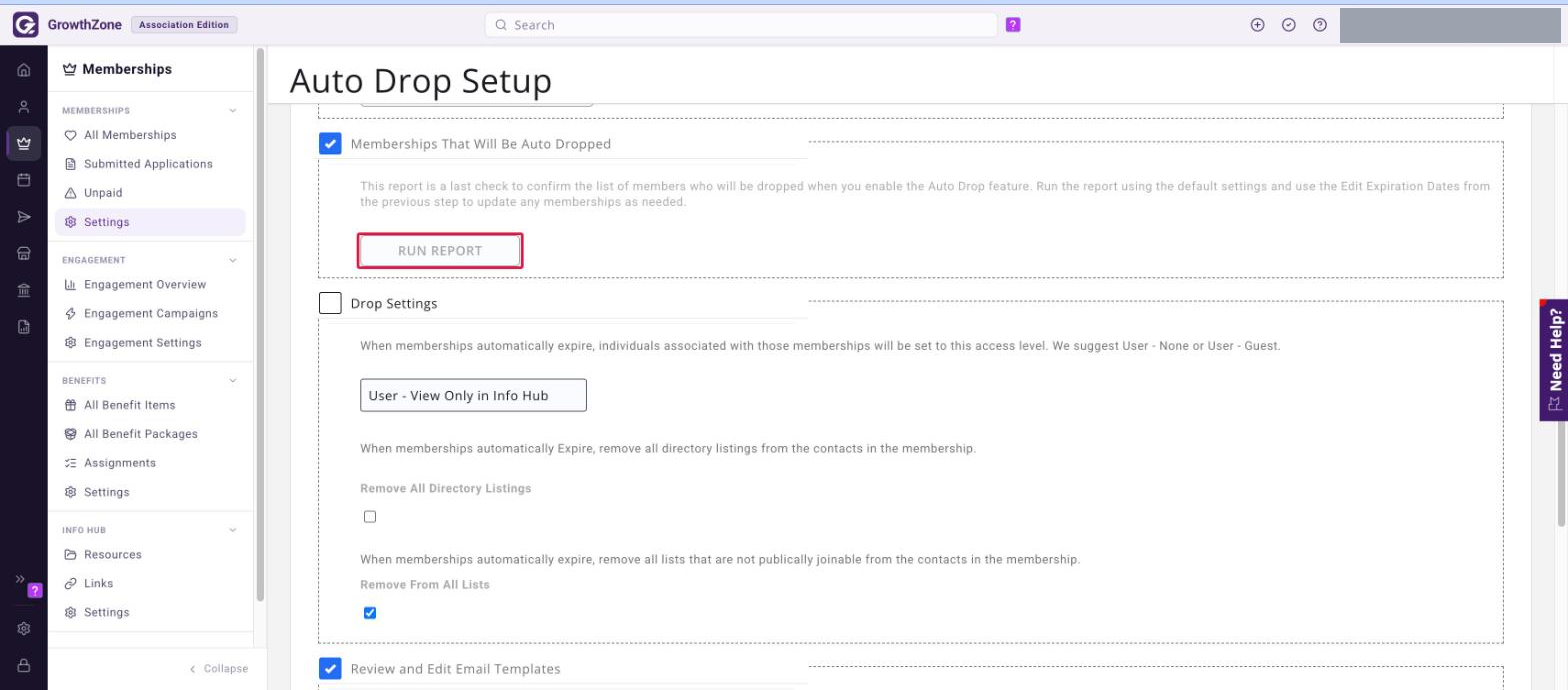Collapse the ENGAGEMENT section chevron
The width and height of the screenshot is (1568, 690).
click(x=233, y=260)
